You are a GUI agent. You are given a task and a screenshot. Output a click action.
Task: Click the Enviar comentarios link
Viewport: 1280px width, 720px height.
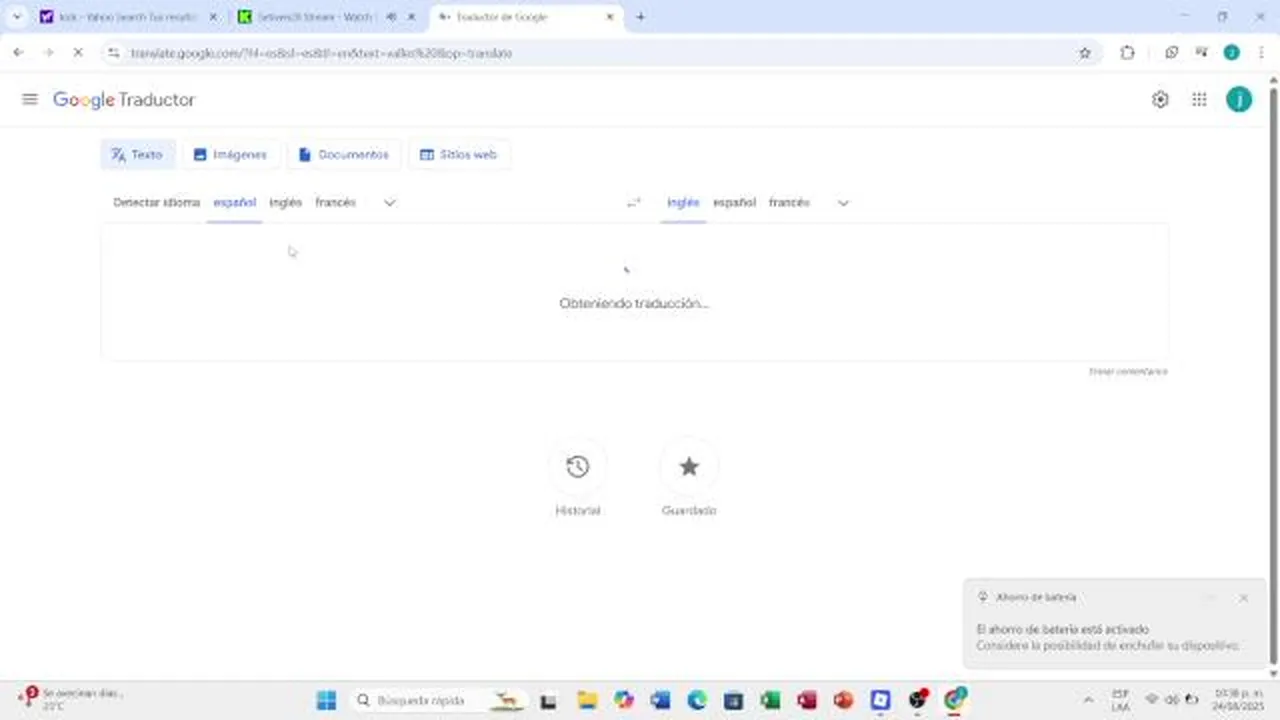point(1128,372)
